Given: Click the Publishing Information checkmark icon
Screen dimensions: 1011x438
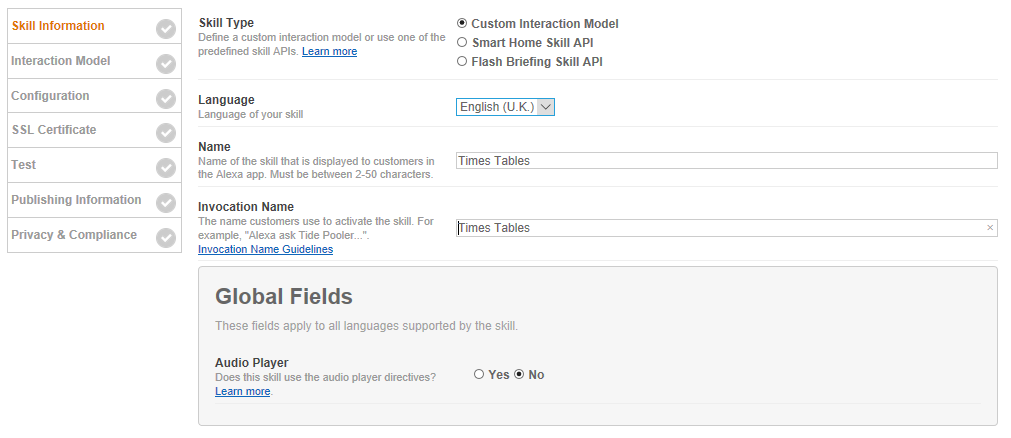Looking at the screenshot, I should point(166,203).
